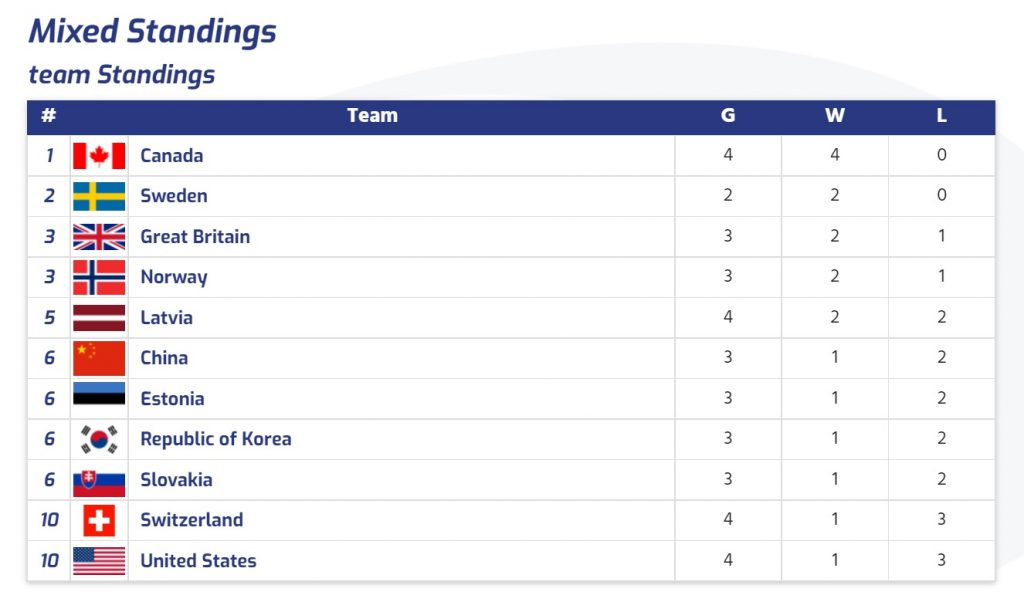Sort by the W column header
The width and height of the screenshot is (1024, 602).
coord(835,116)
